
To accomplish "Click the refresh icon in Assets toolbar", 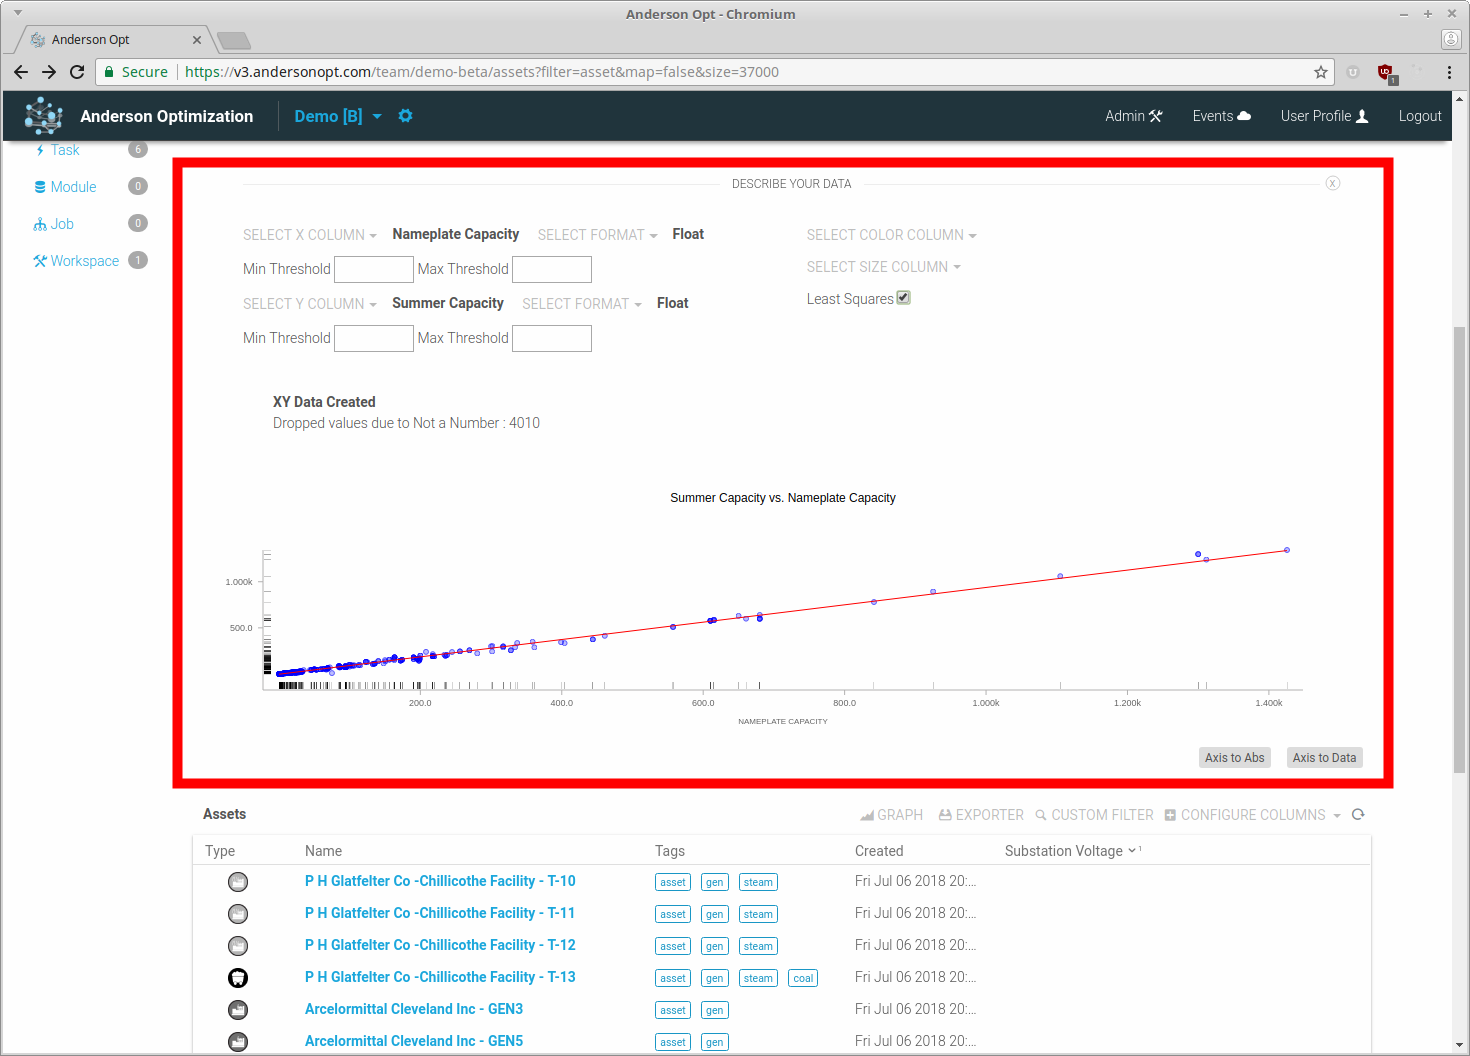I will coord(1358,815).
